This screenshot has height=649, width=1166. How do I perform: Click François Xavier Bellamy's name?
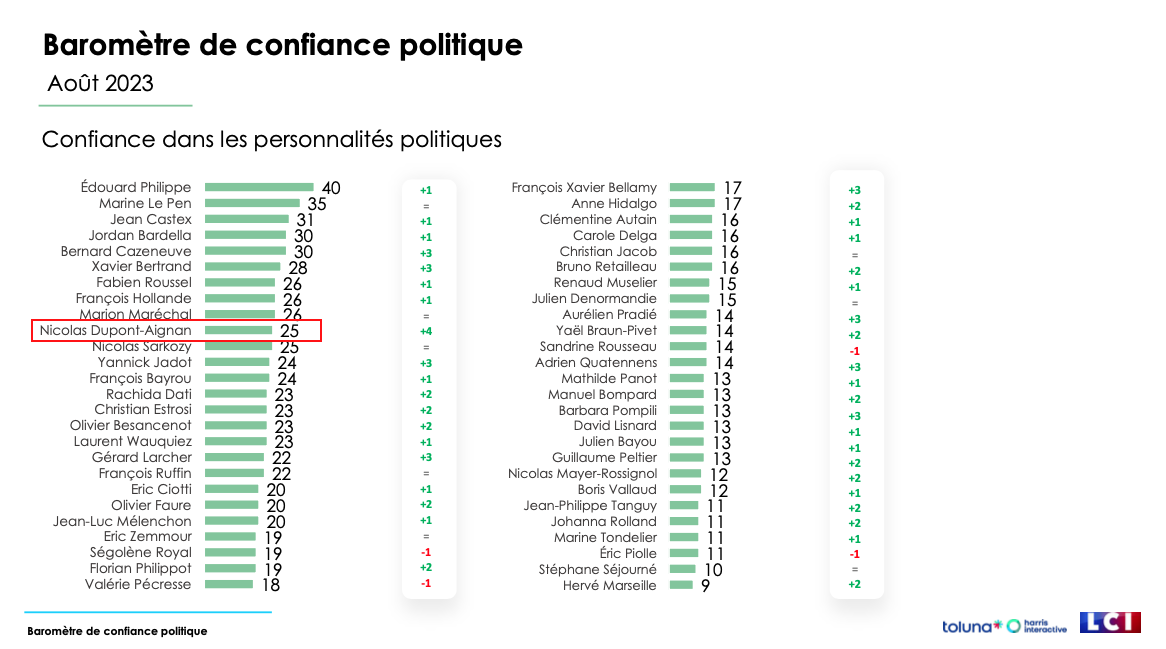coord(584,187)
